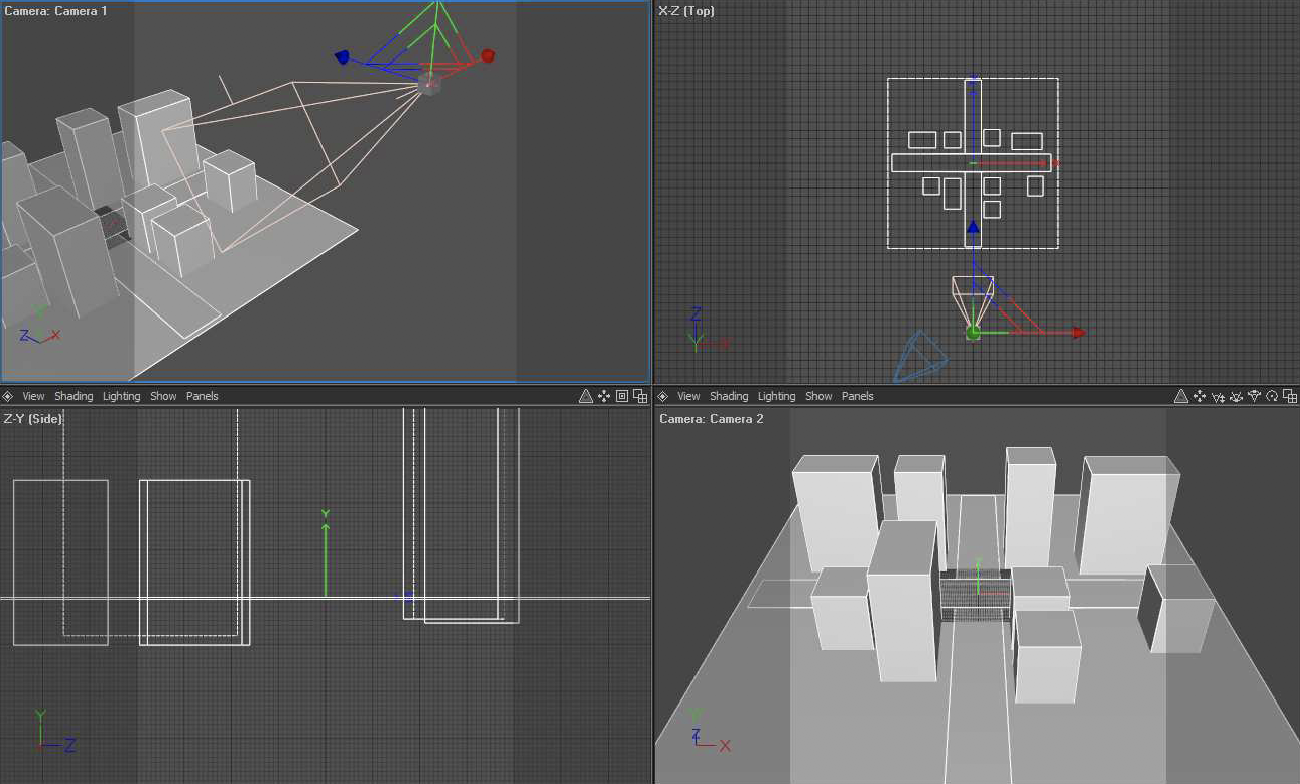The width and height of the screenshot is (1300, 784).
Task: Click the Camera: Camera 2 viewport label
Action: click(711, 418)
